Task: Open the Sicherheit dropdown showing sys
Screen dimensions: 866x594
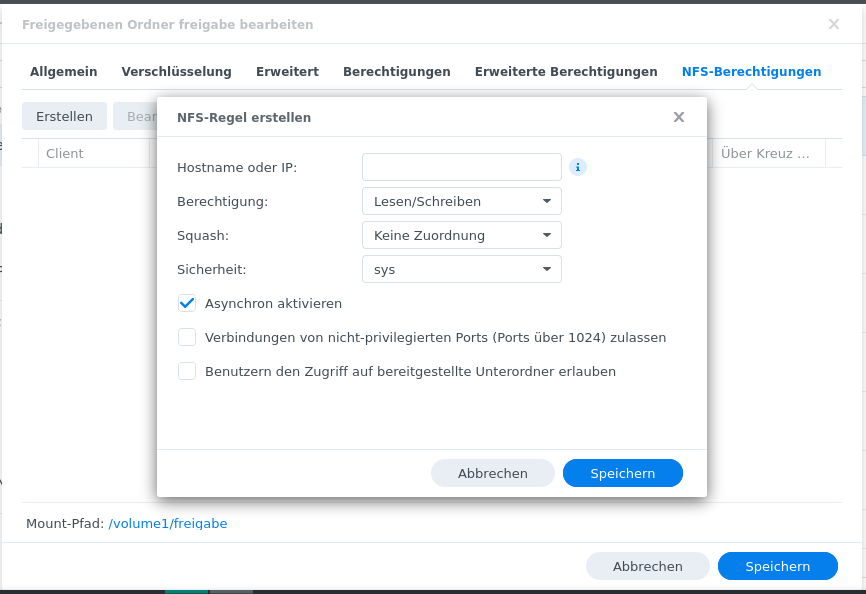Action: [461, 269]
